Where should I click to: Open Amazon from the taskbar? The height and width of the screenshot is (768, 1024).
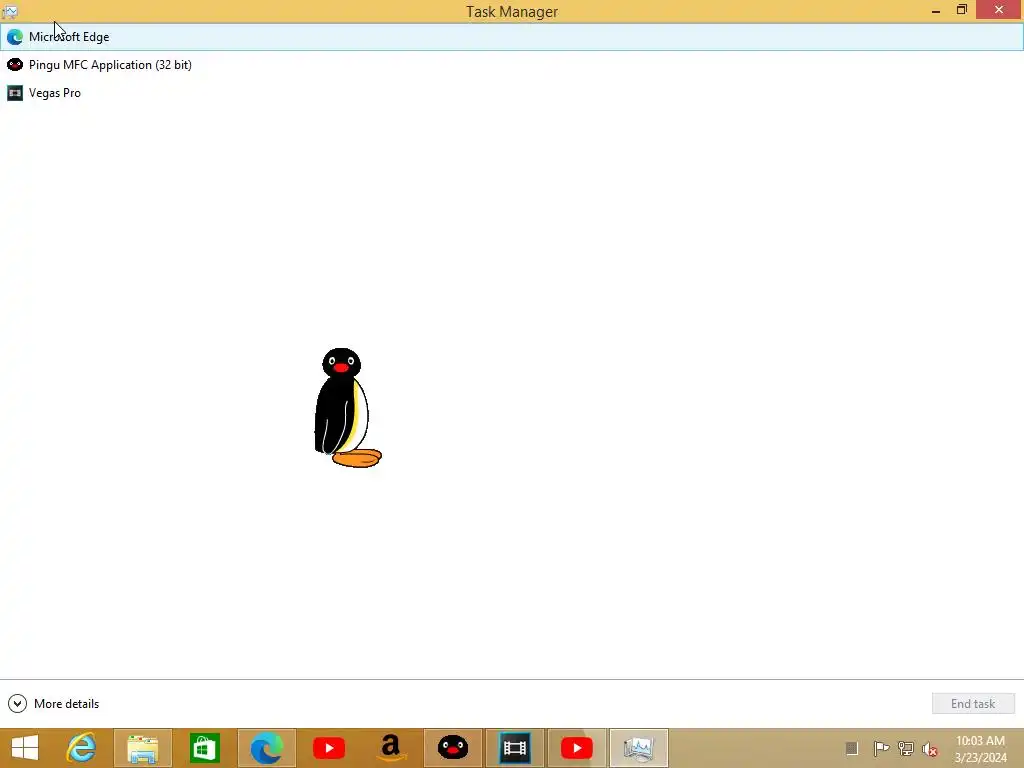point(391,748)
